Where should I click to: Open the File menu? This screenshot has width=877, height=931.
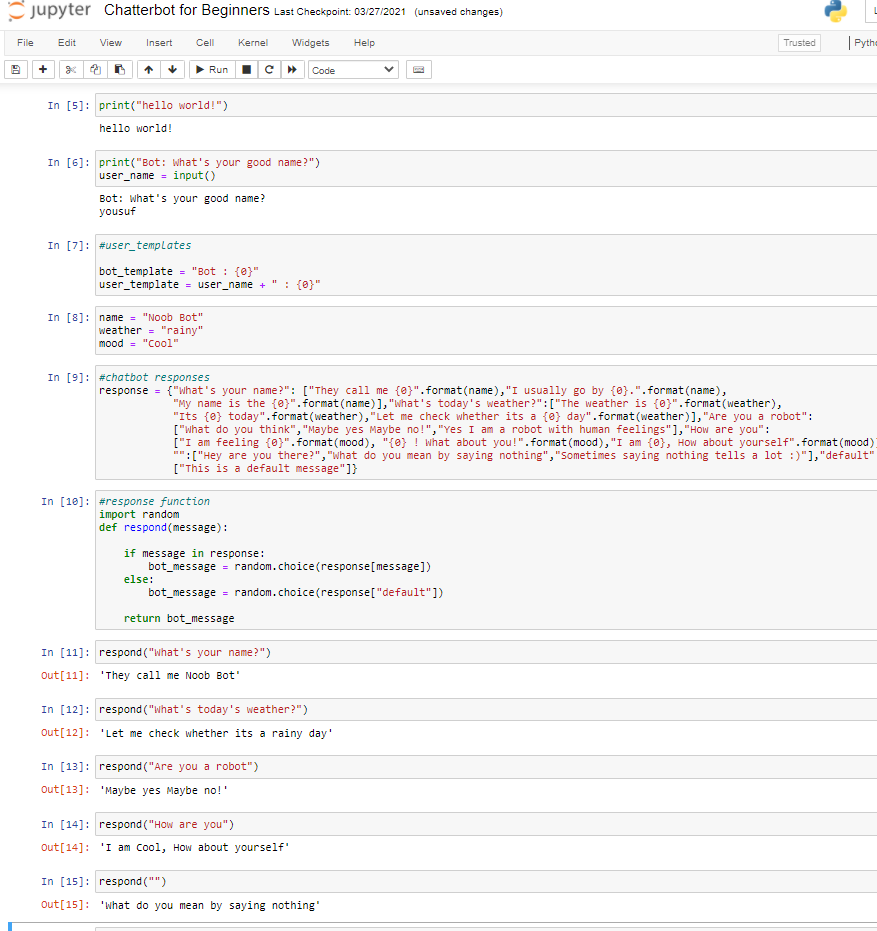tap(25, 43)
